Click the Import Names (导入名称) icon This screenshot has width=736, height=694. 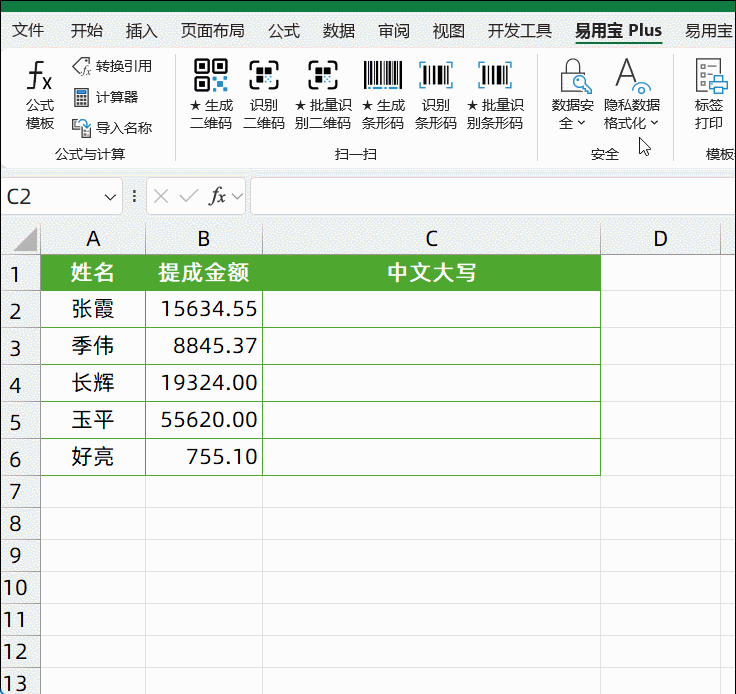[x=111, y=127]
